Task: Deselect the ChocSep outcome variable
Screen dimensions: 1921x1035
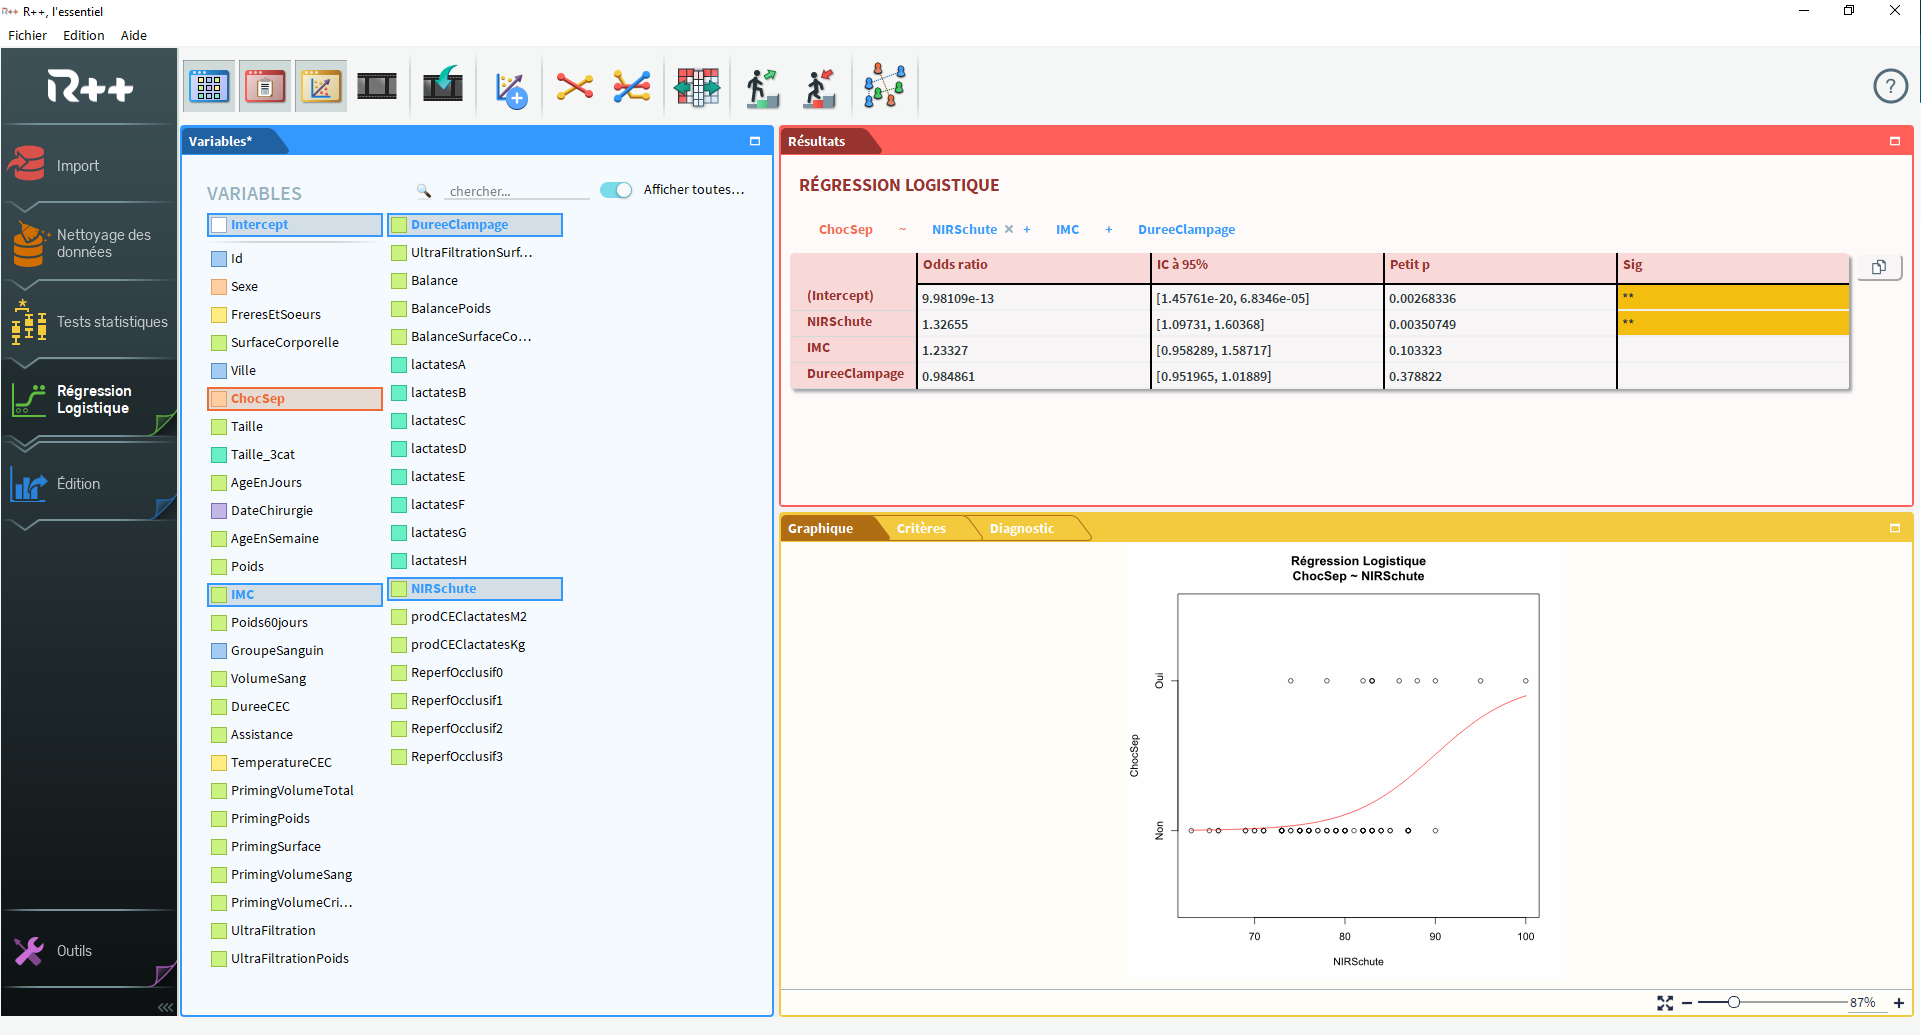Action: click(295, 399)
